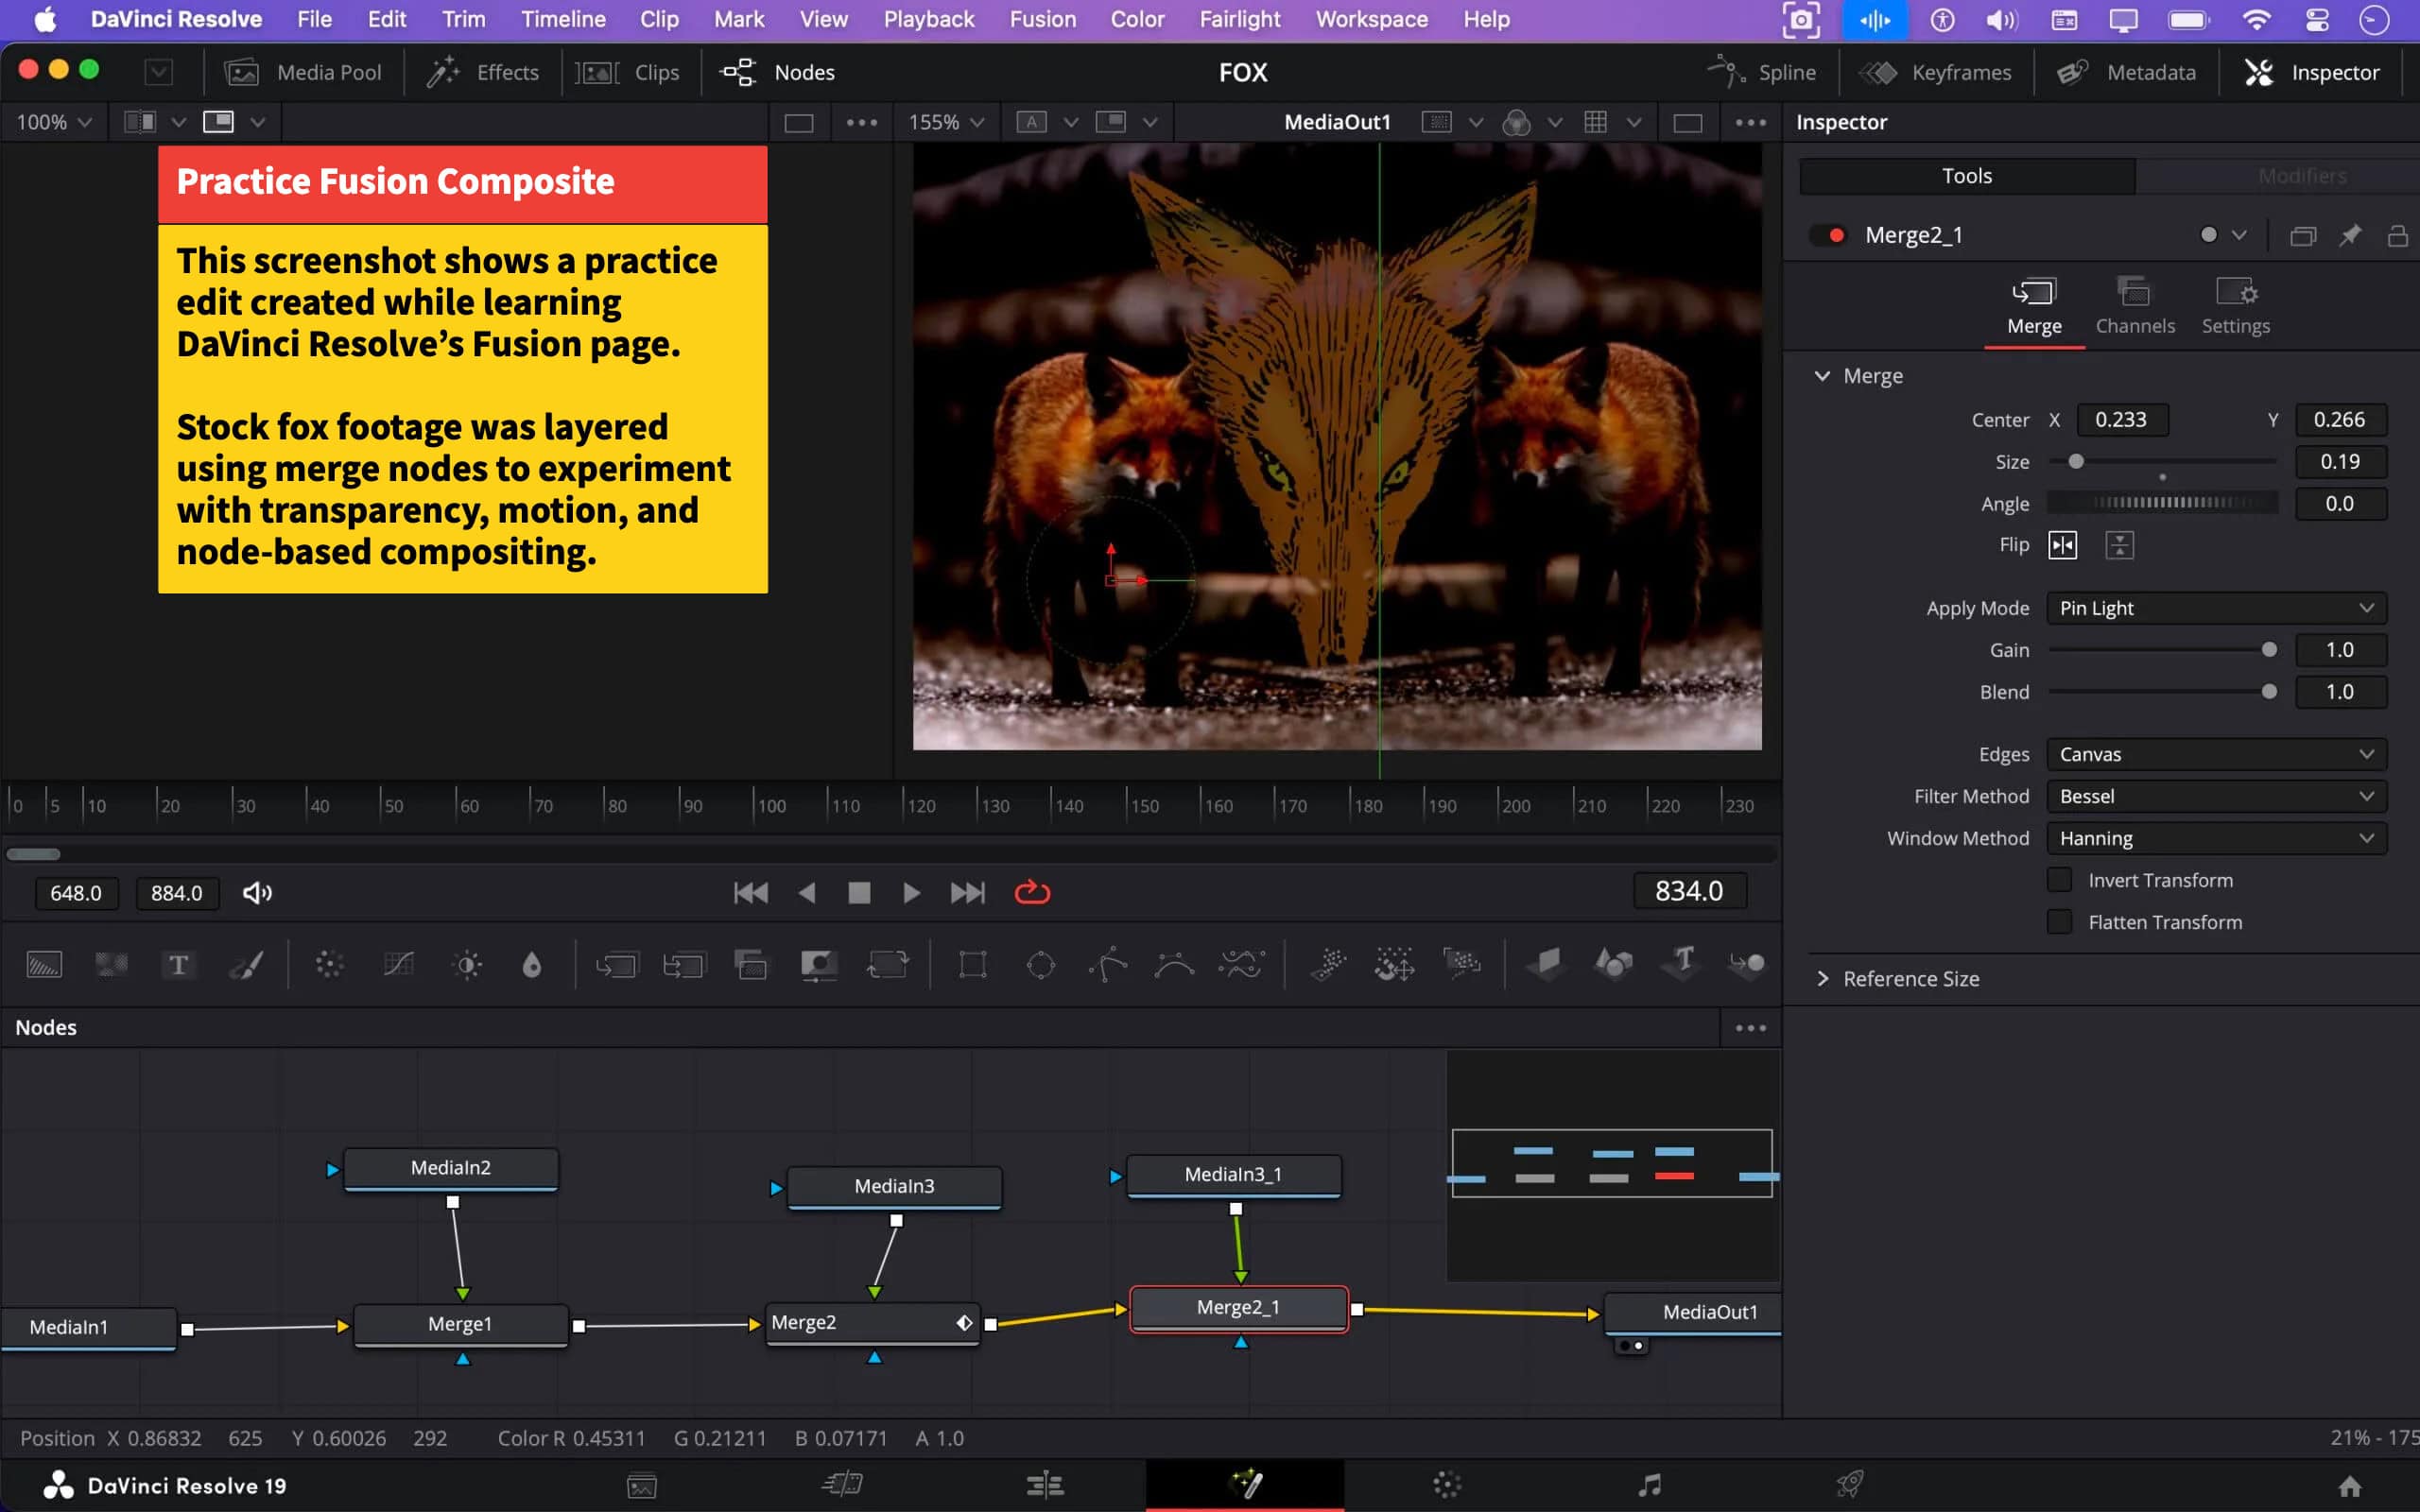Select the Brightness Contrast tool icon

pos(467,964)
